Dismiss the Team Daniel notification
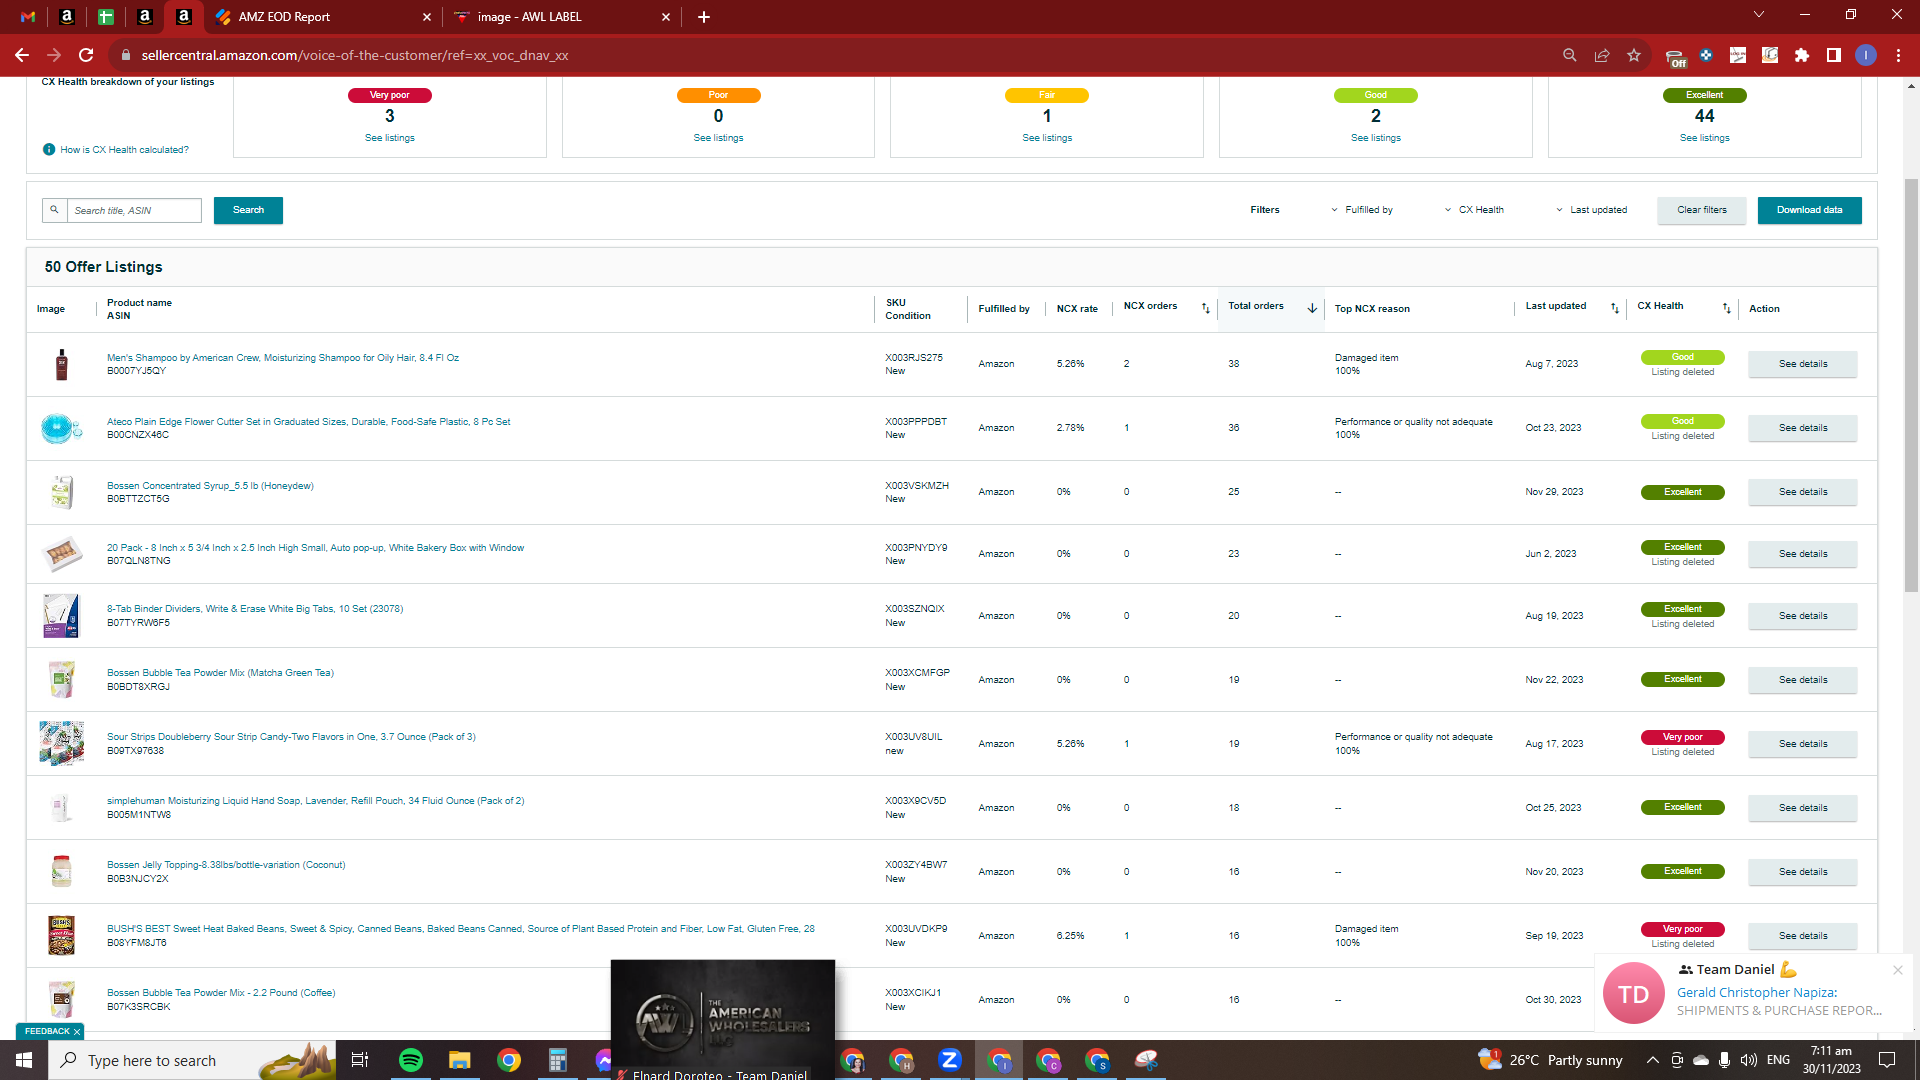Image resolution: width=1920 pixels, height=1080 pixels. [1897, 970]
